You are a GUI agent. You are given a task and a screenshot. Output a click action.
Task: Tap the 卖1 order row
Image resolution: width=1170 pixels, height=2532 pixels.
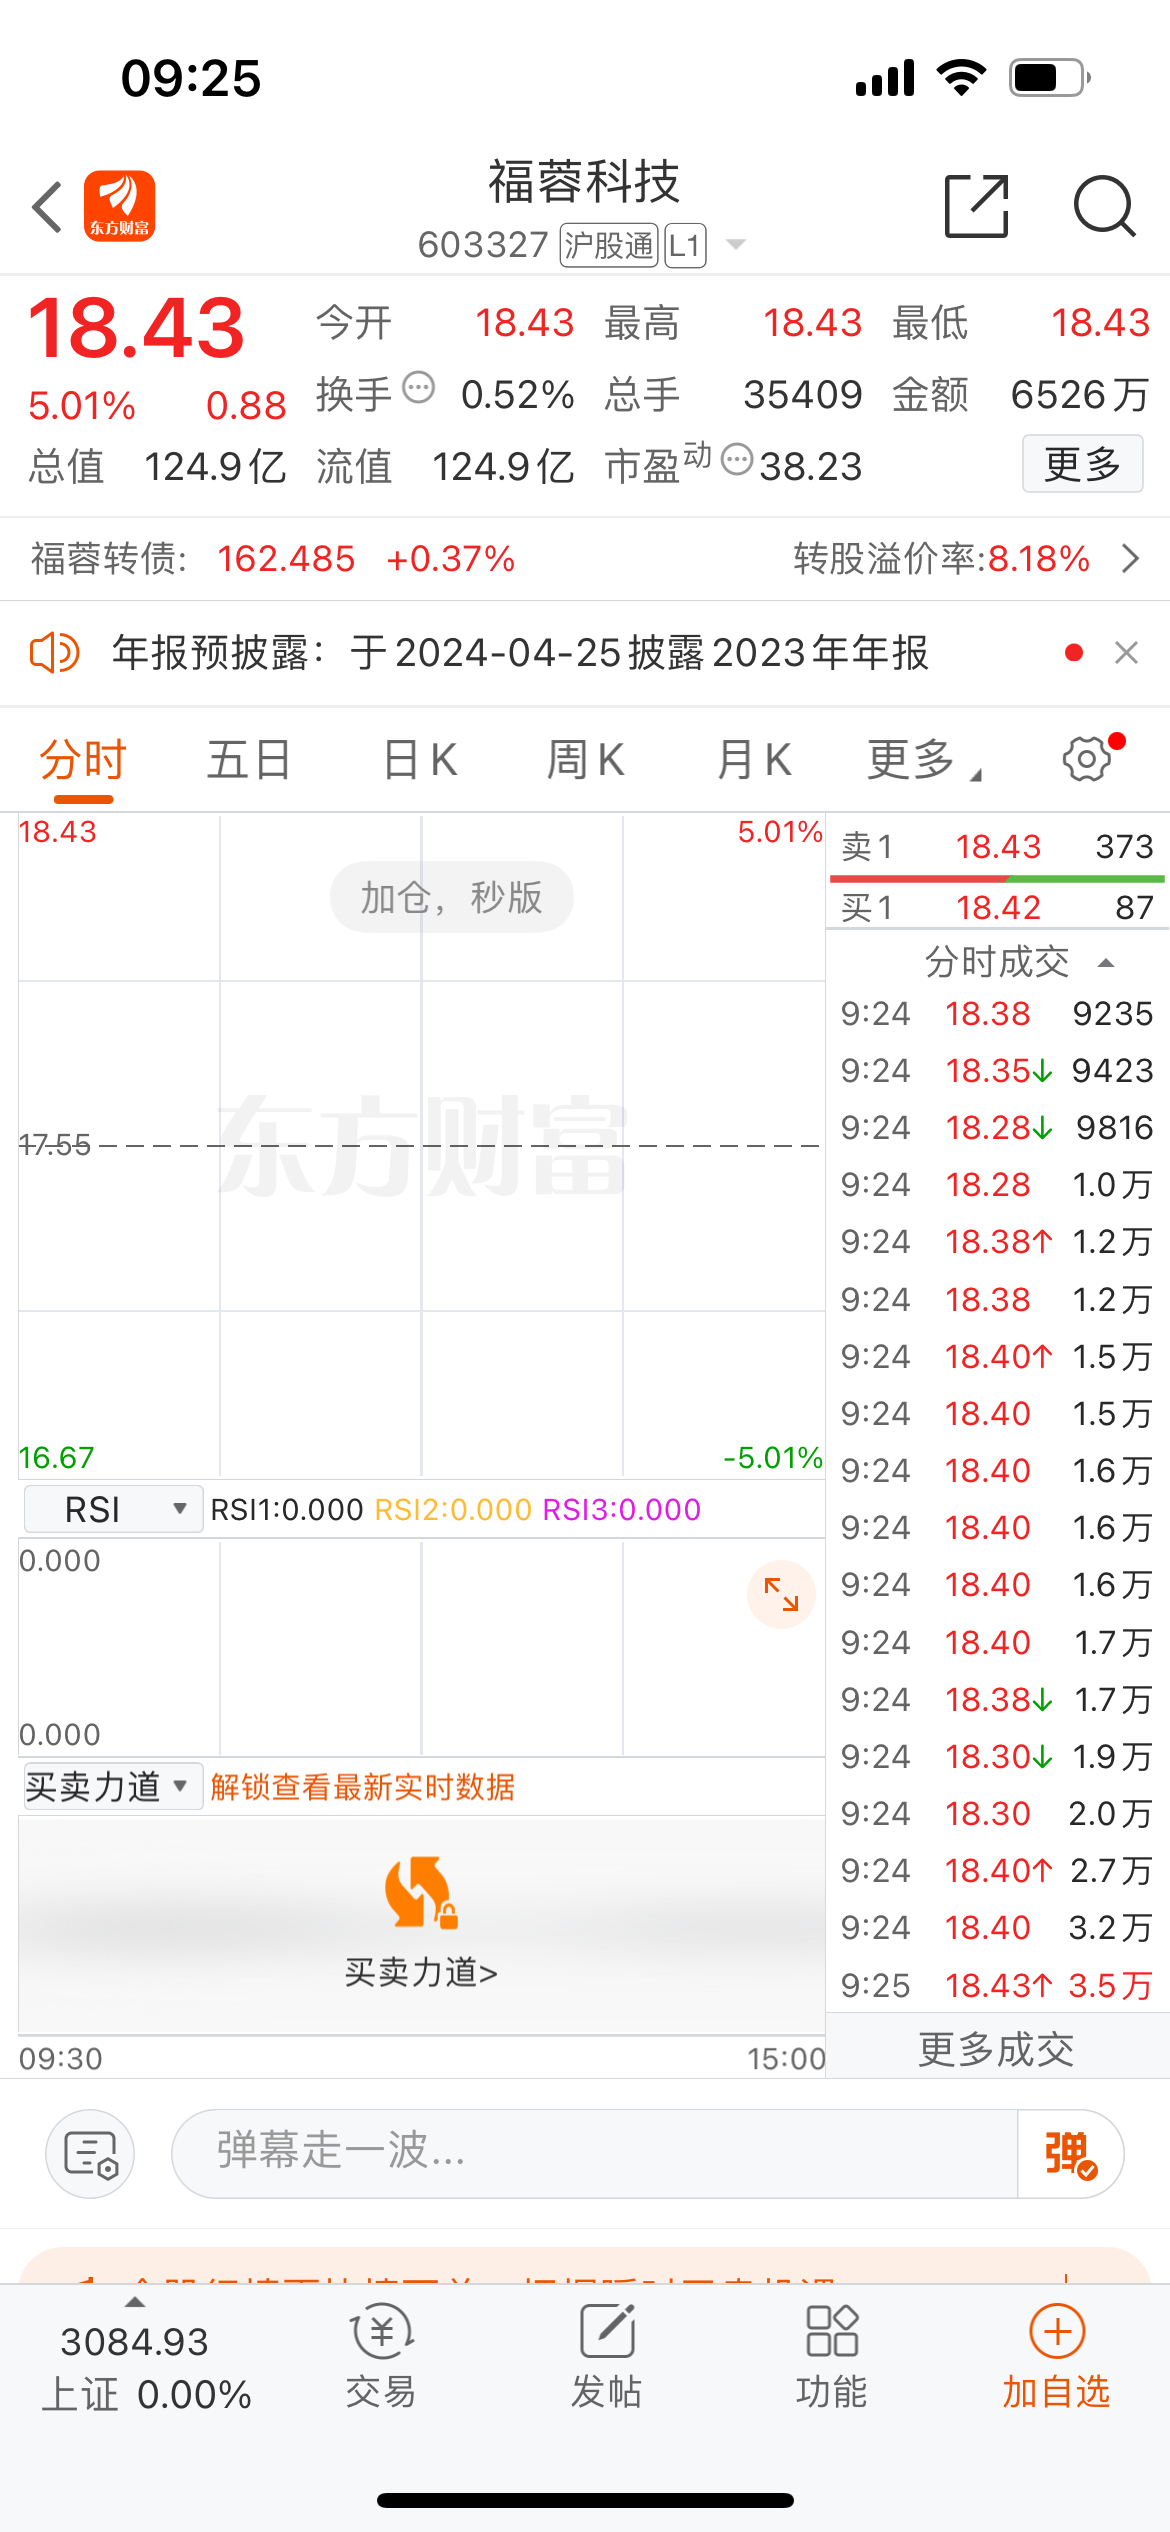pyautogui.click(x=997, y=847)
